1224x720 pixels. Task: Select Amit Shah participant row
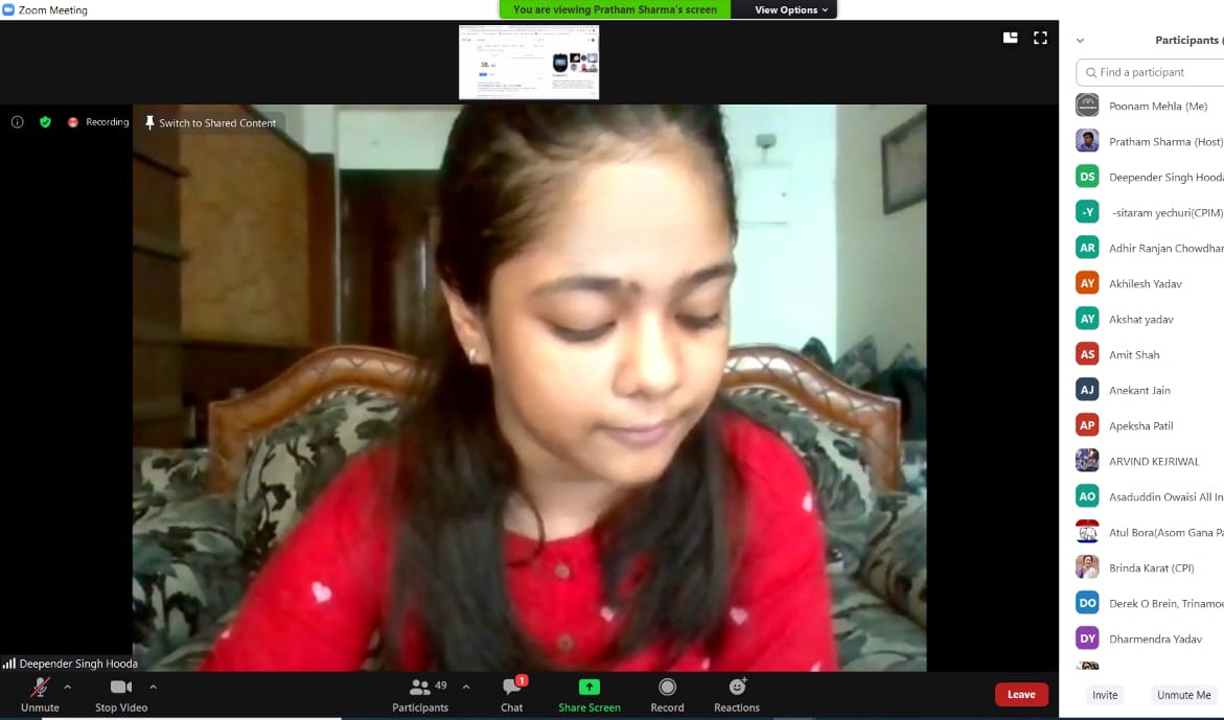1150,354
